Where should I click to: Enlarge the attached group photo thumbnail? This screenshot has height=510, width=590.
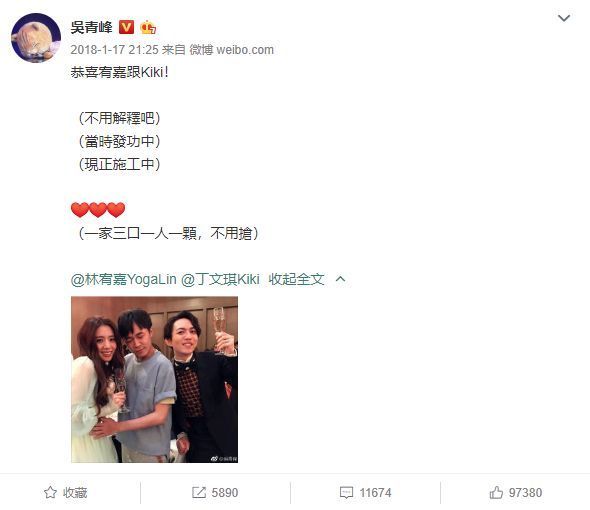[x=154, y=379]
